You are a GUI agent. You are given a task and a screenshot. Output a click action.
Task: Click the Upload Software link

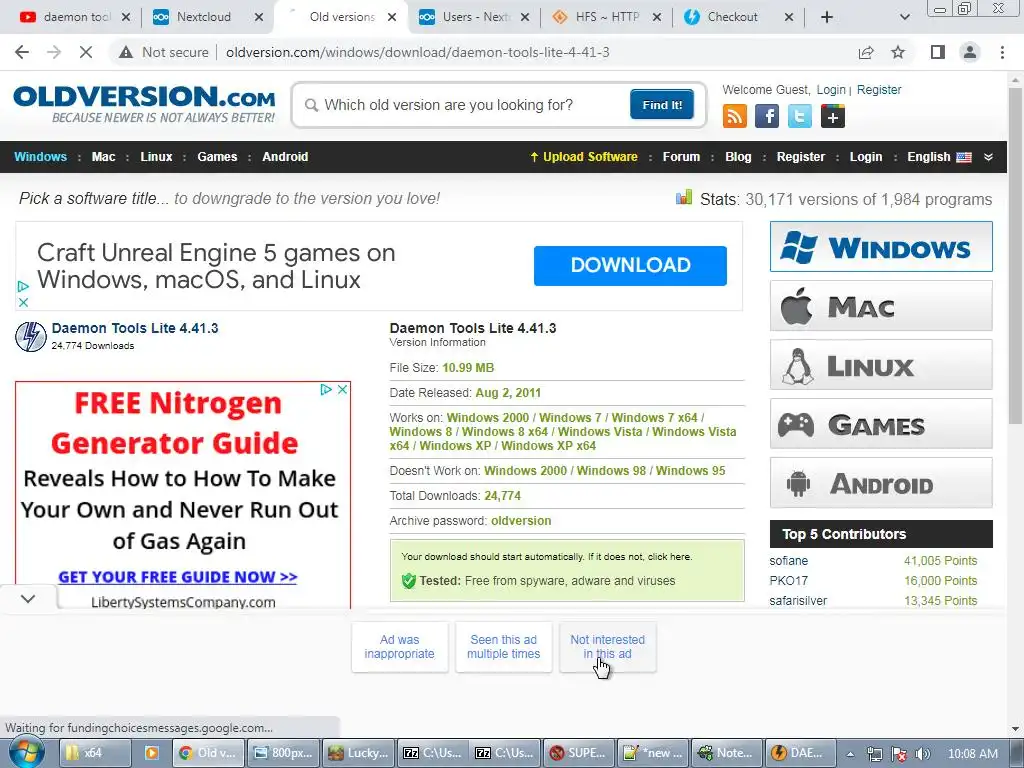coord(584,157)
